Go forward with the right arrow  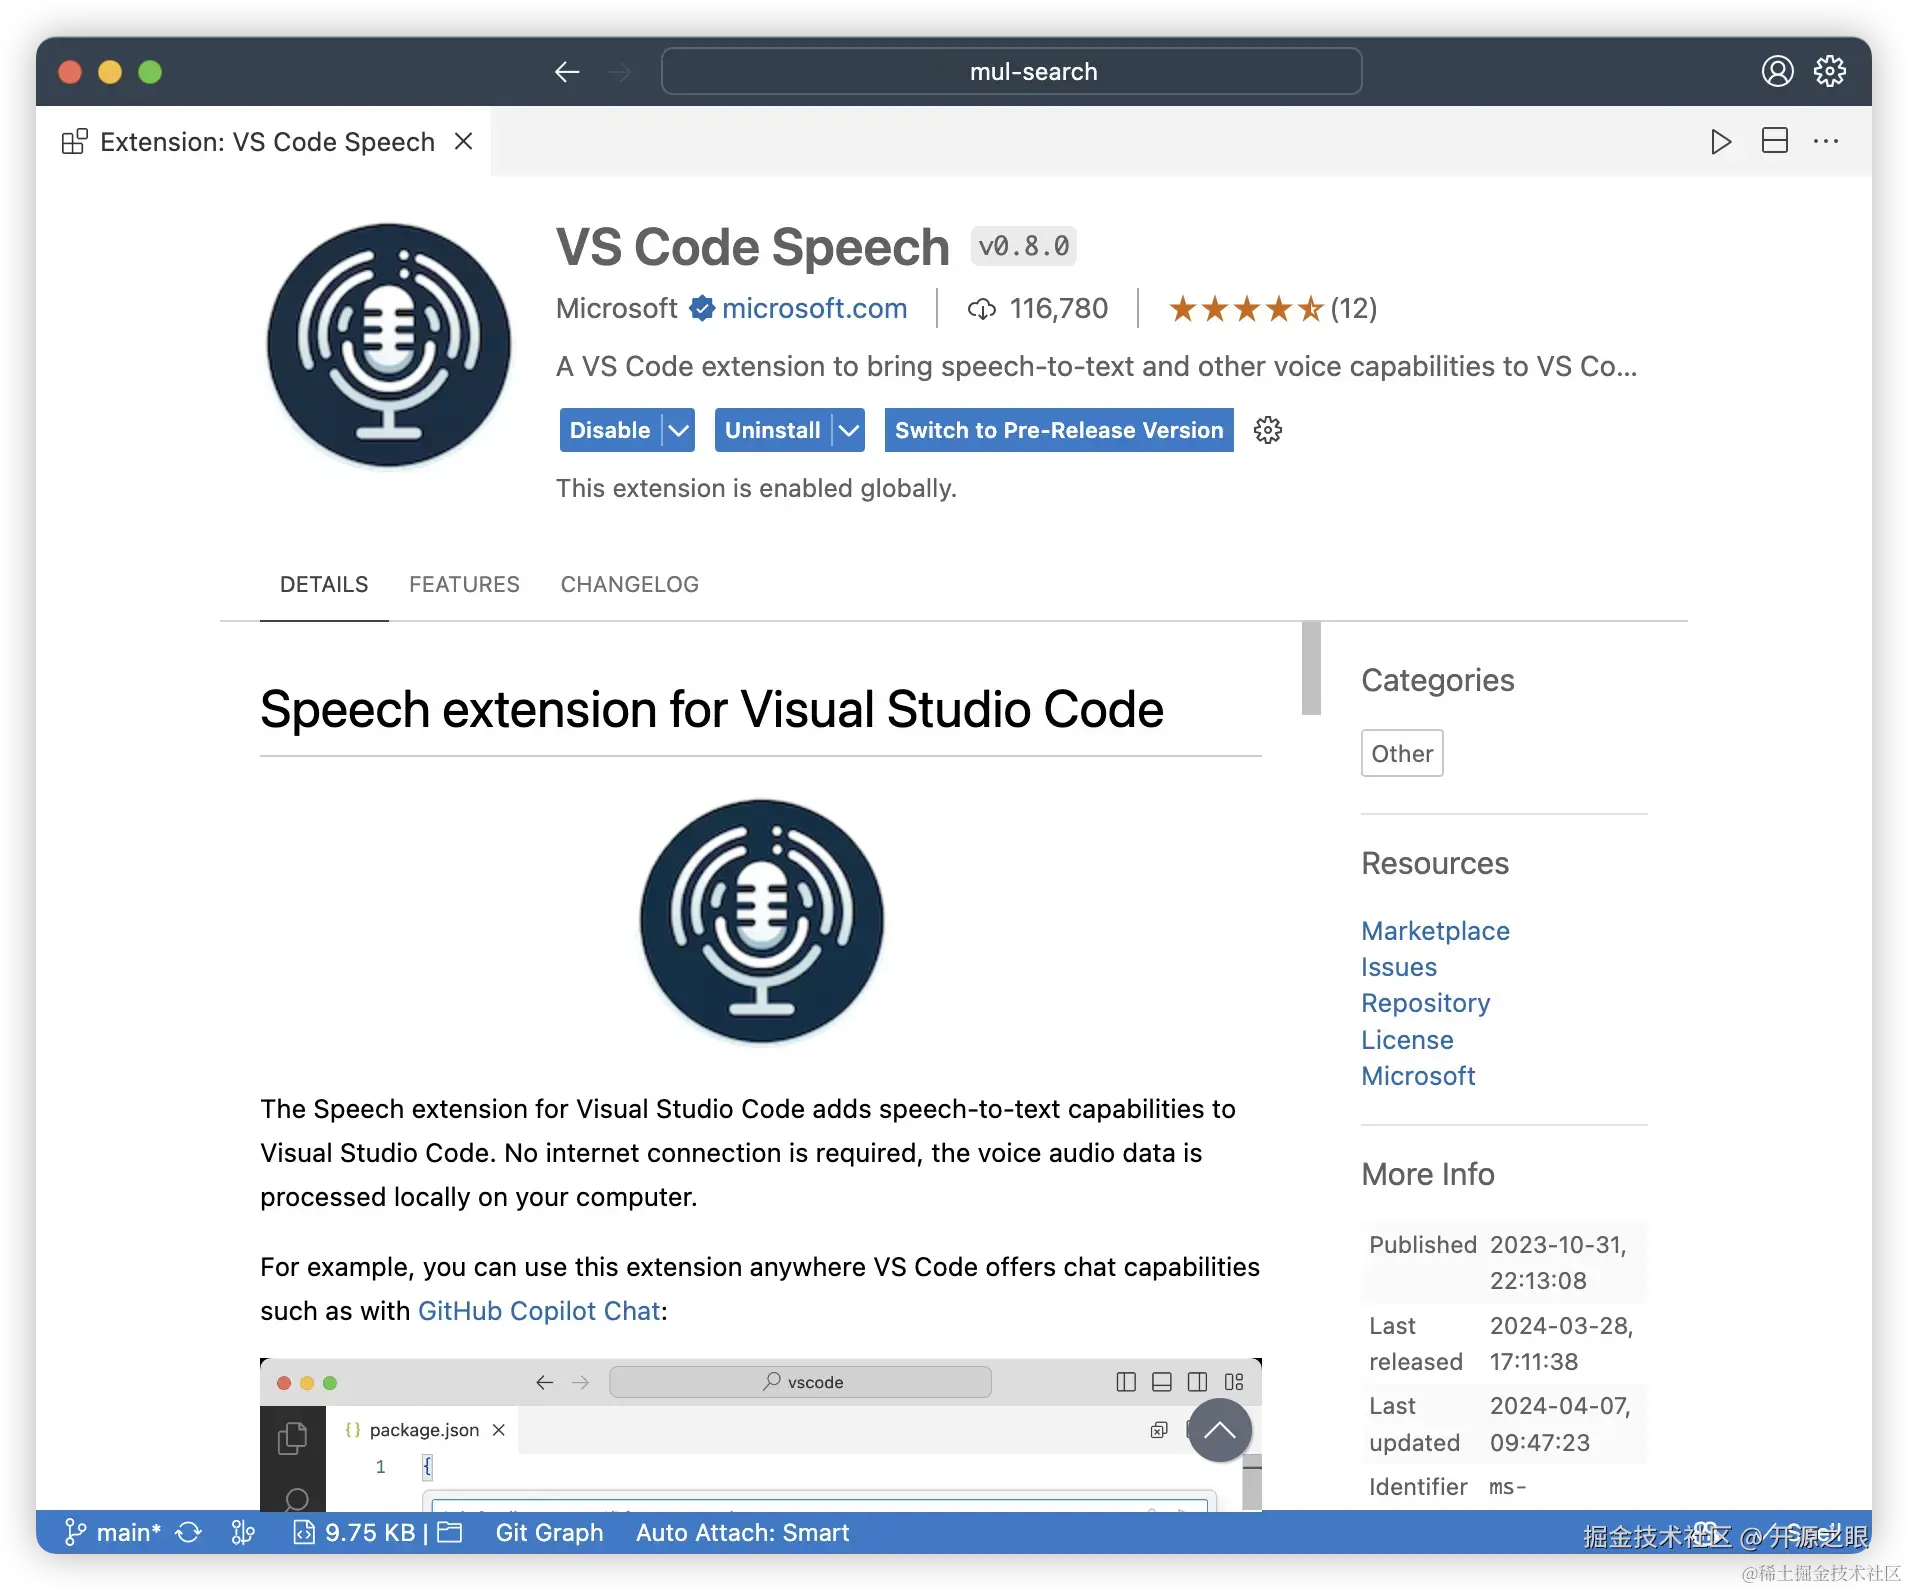click(x=620, y=72)
